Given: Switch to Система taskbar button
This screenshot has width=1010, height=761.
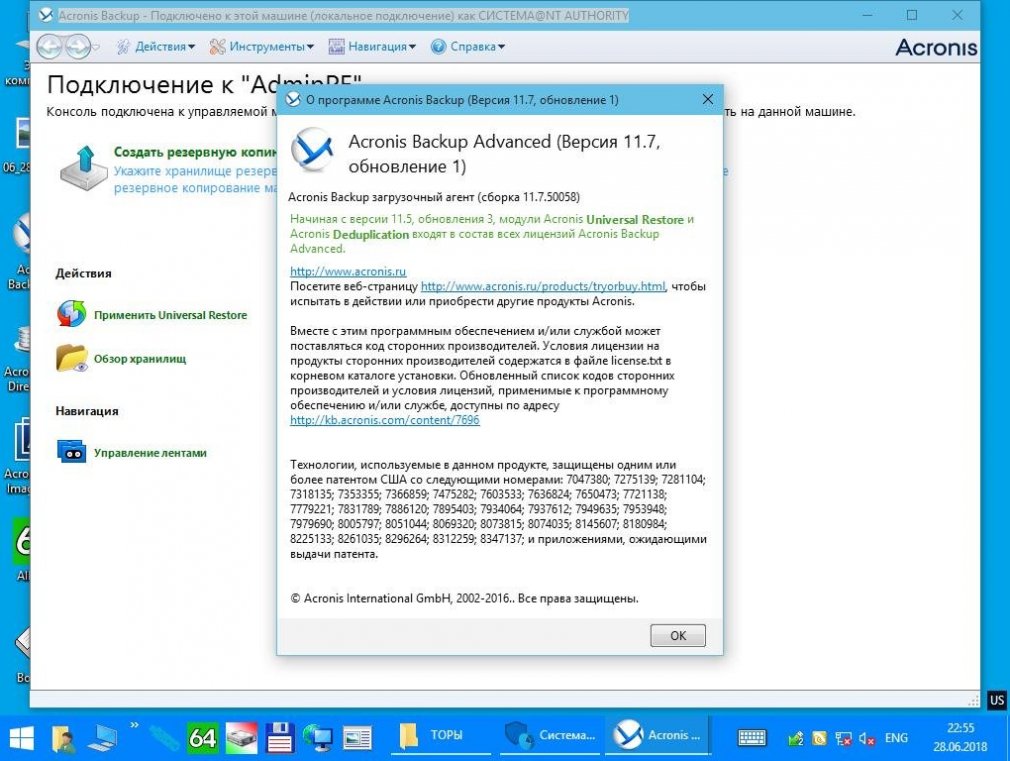Looking at the screenshot, I should pyautogui.click(x=551, y=735).
